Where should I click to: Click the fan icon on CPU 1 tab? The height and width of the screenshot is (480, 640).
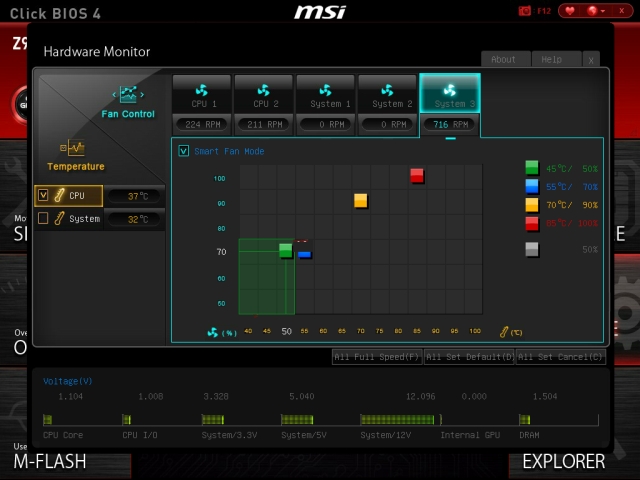(x=202, y=90)
